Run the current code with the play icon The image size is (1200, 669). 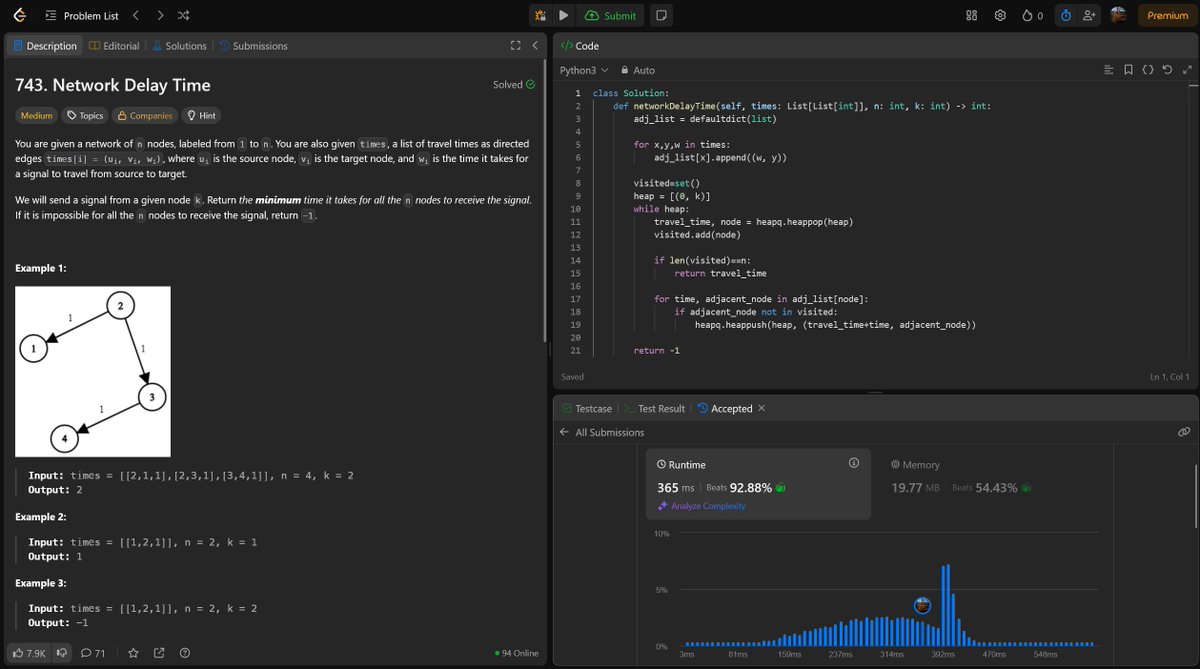click(x=563, y=15)
